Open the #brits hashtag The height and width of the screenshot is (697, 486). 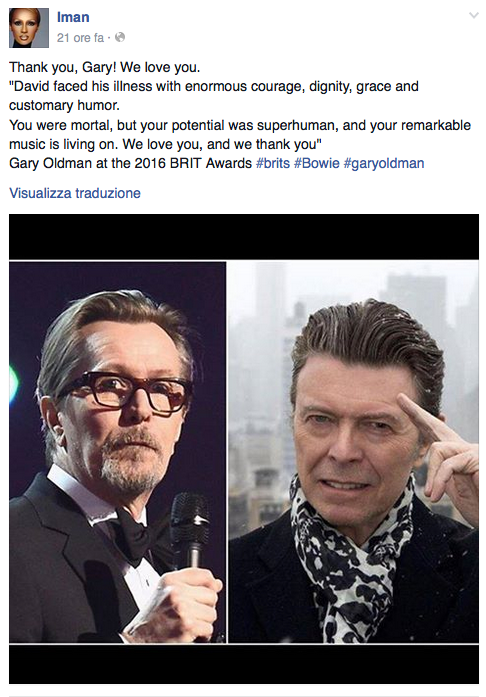273,163
